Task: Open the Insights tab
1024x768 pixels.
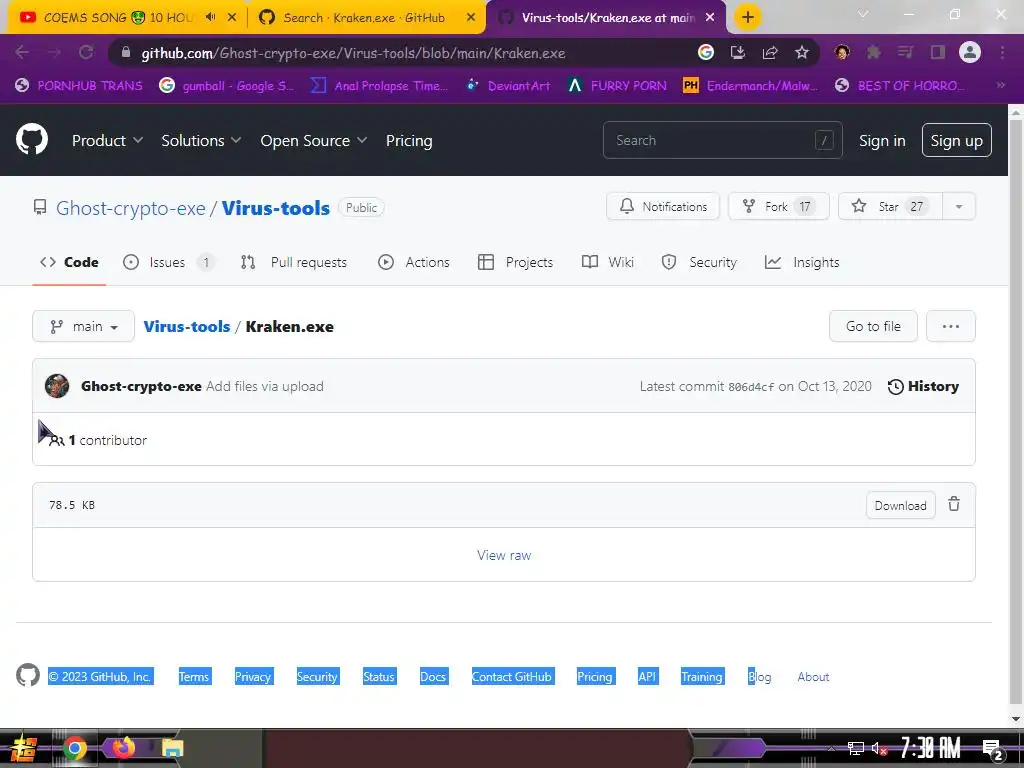Action: 802,262
